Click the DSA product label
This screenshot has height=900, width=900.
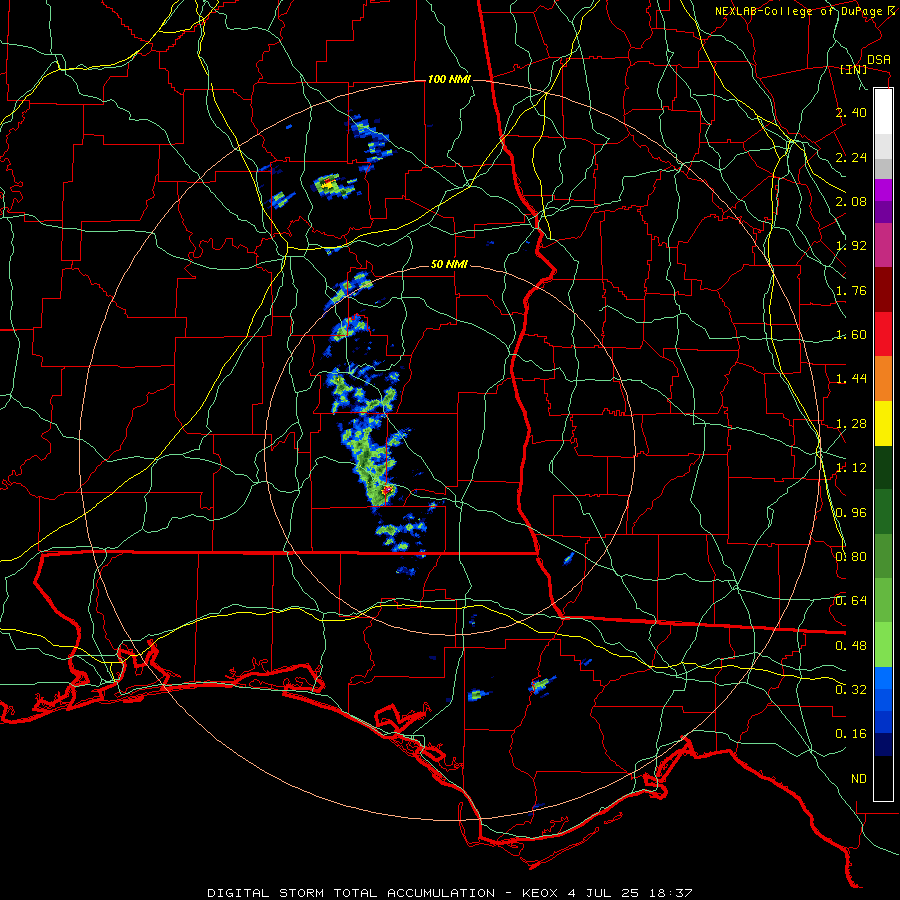tap(879, 60)
